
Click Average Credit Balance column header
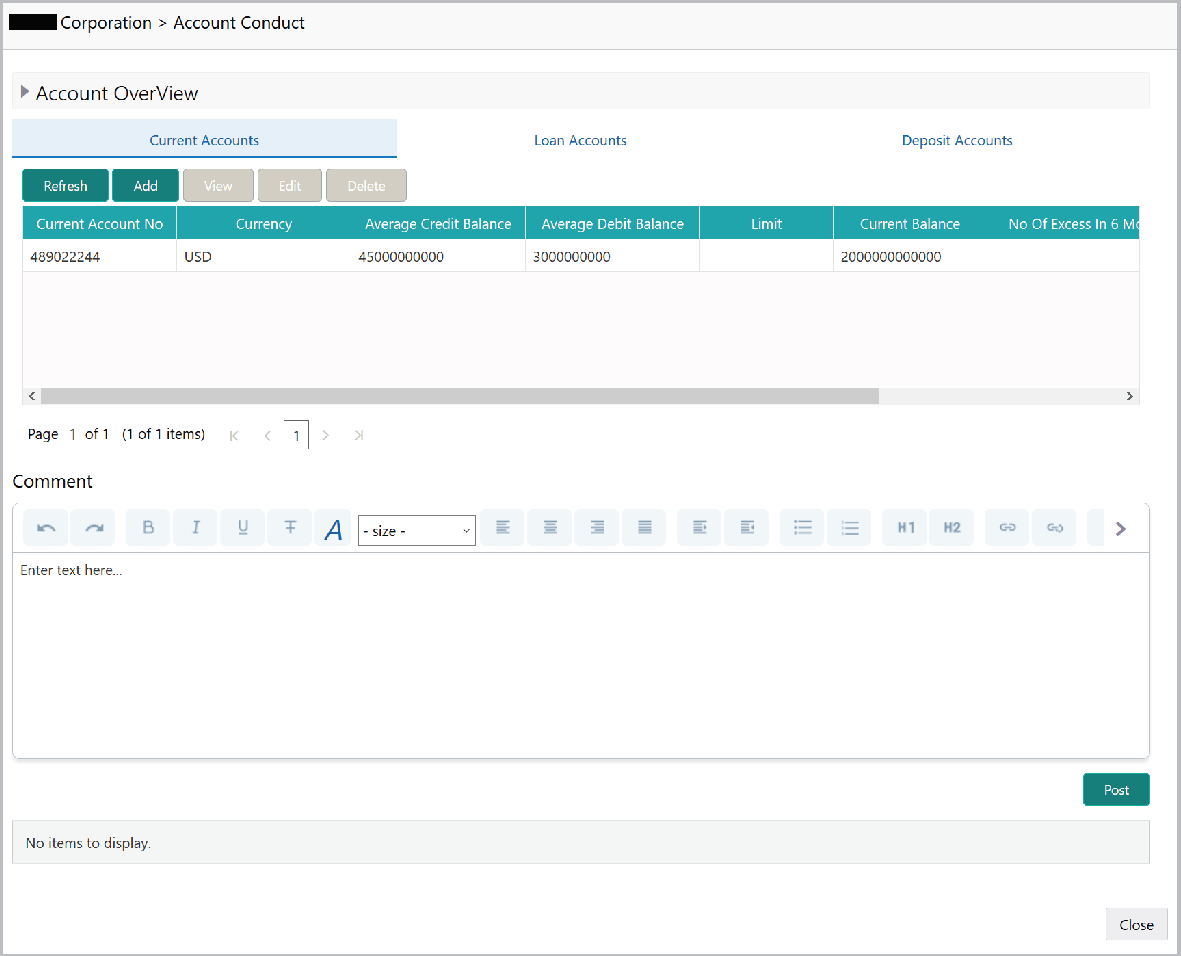pos(438,224)
